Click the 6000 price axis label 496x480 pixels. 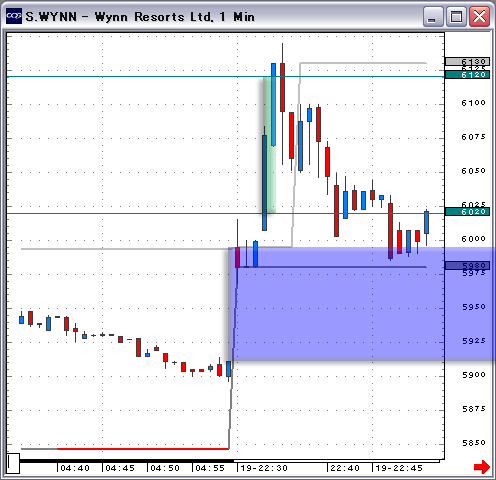coord(473,239)
